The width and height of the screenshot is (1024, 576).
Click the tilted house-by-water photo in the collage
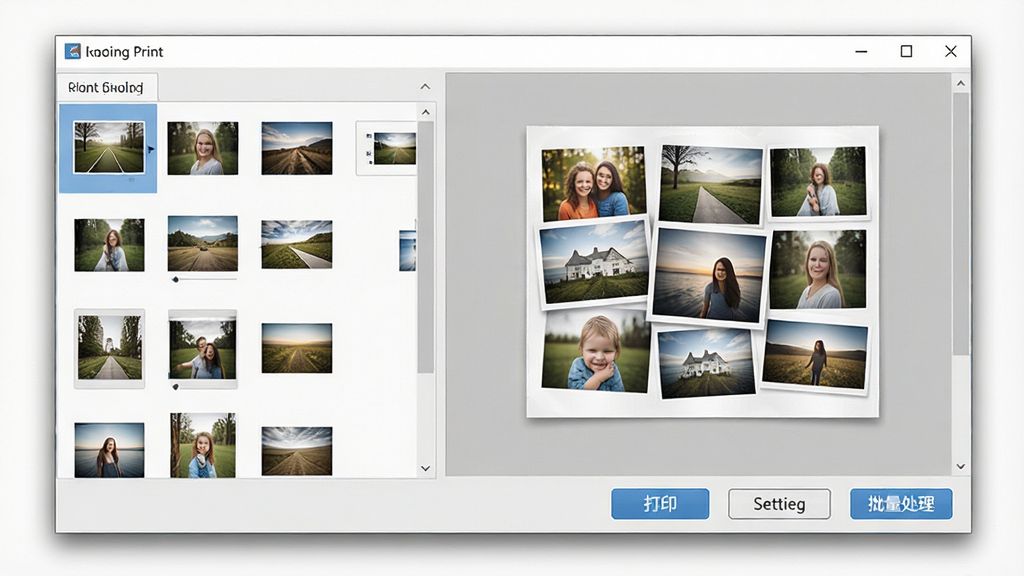coord(706,362)
